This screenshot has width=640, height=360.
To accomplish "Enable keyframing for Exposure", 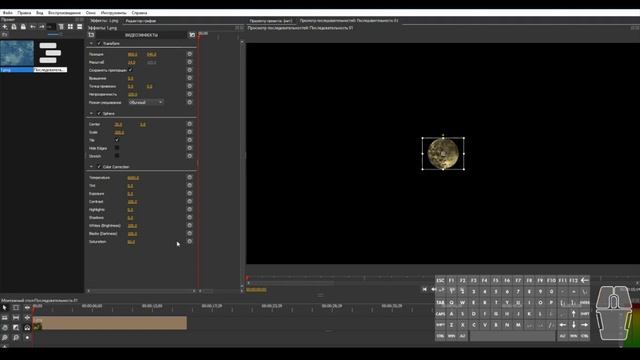I will (189, 193).
